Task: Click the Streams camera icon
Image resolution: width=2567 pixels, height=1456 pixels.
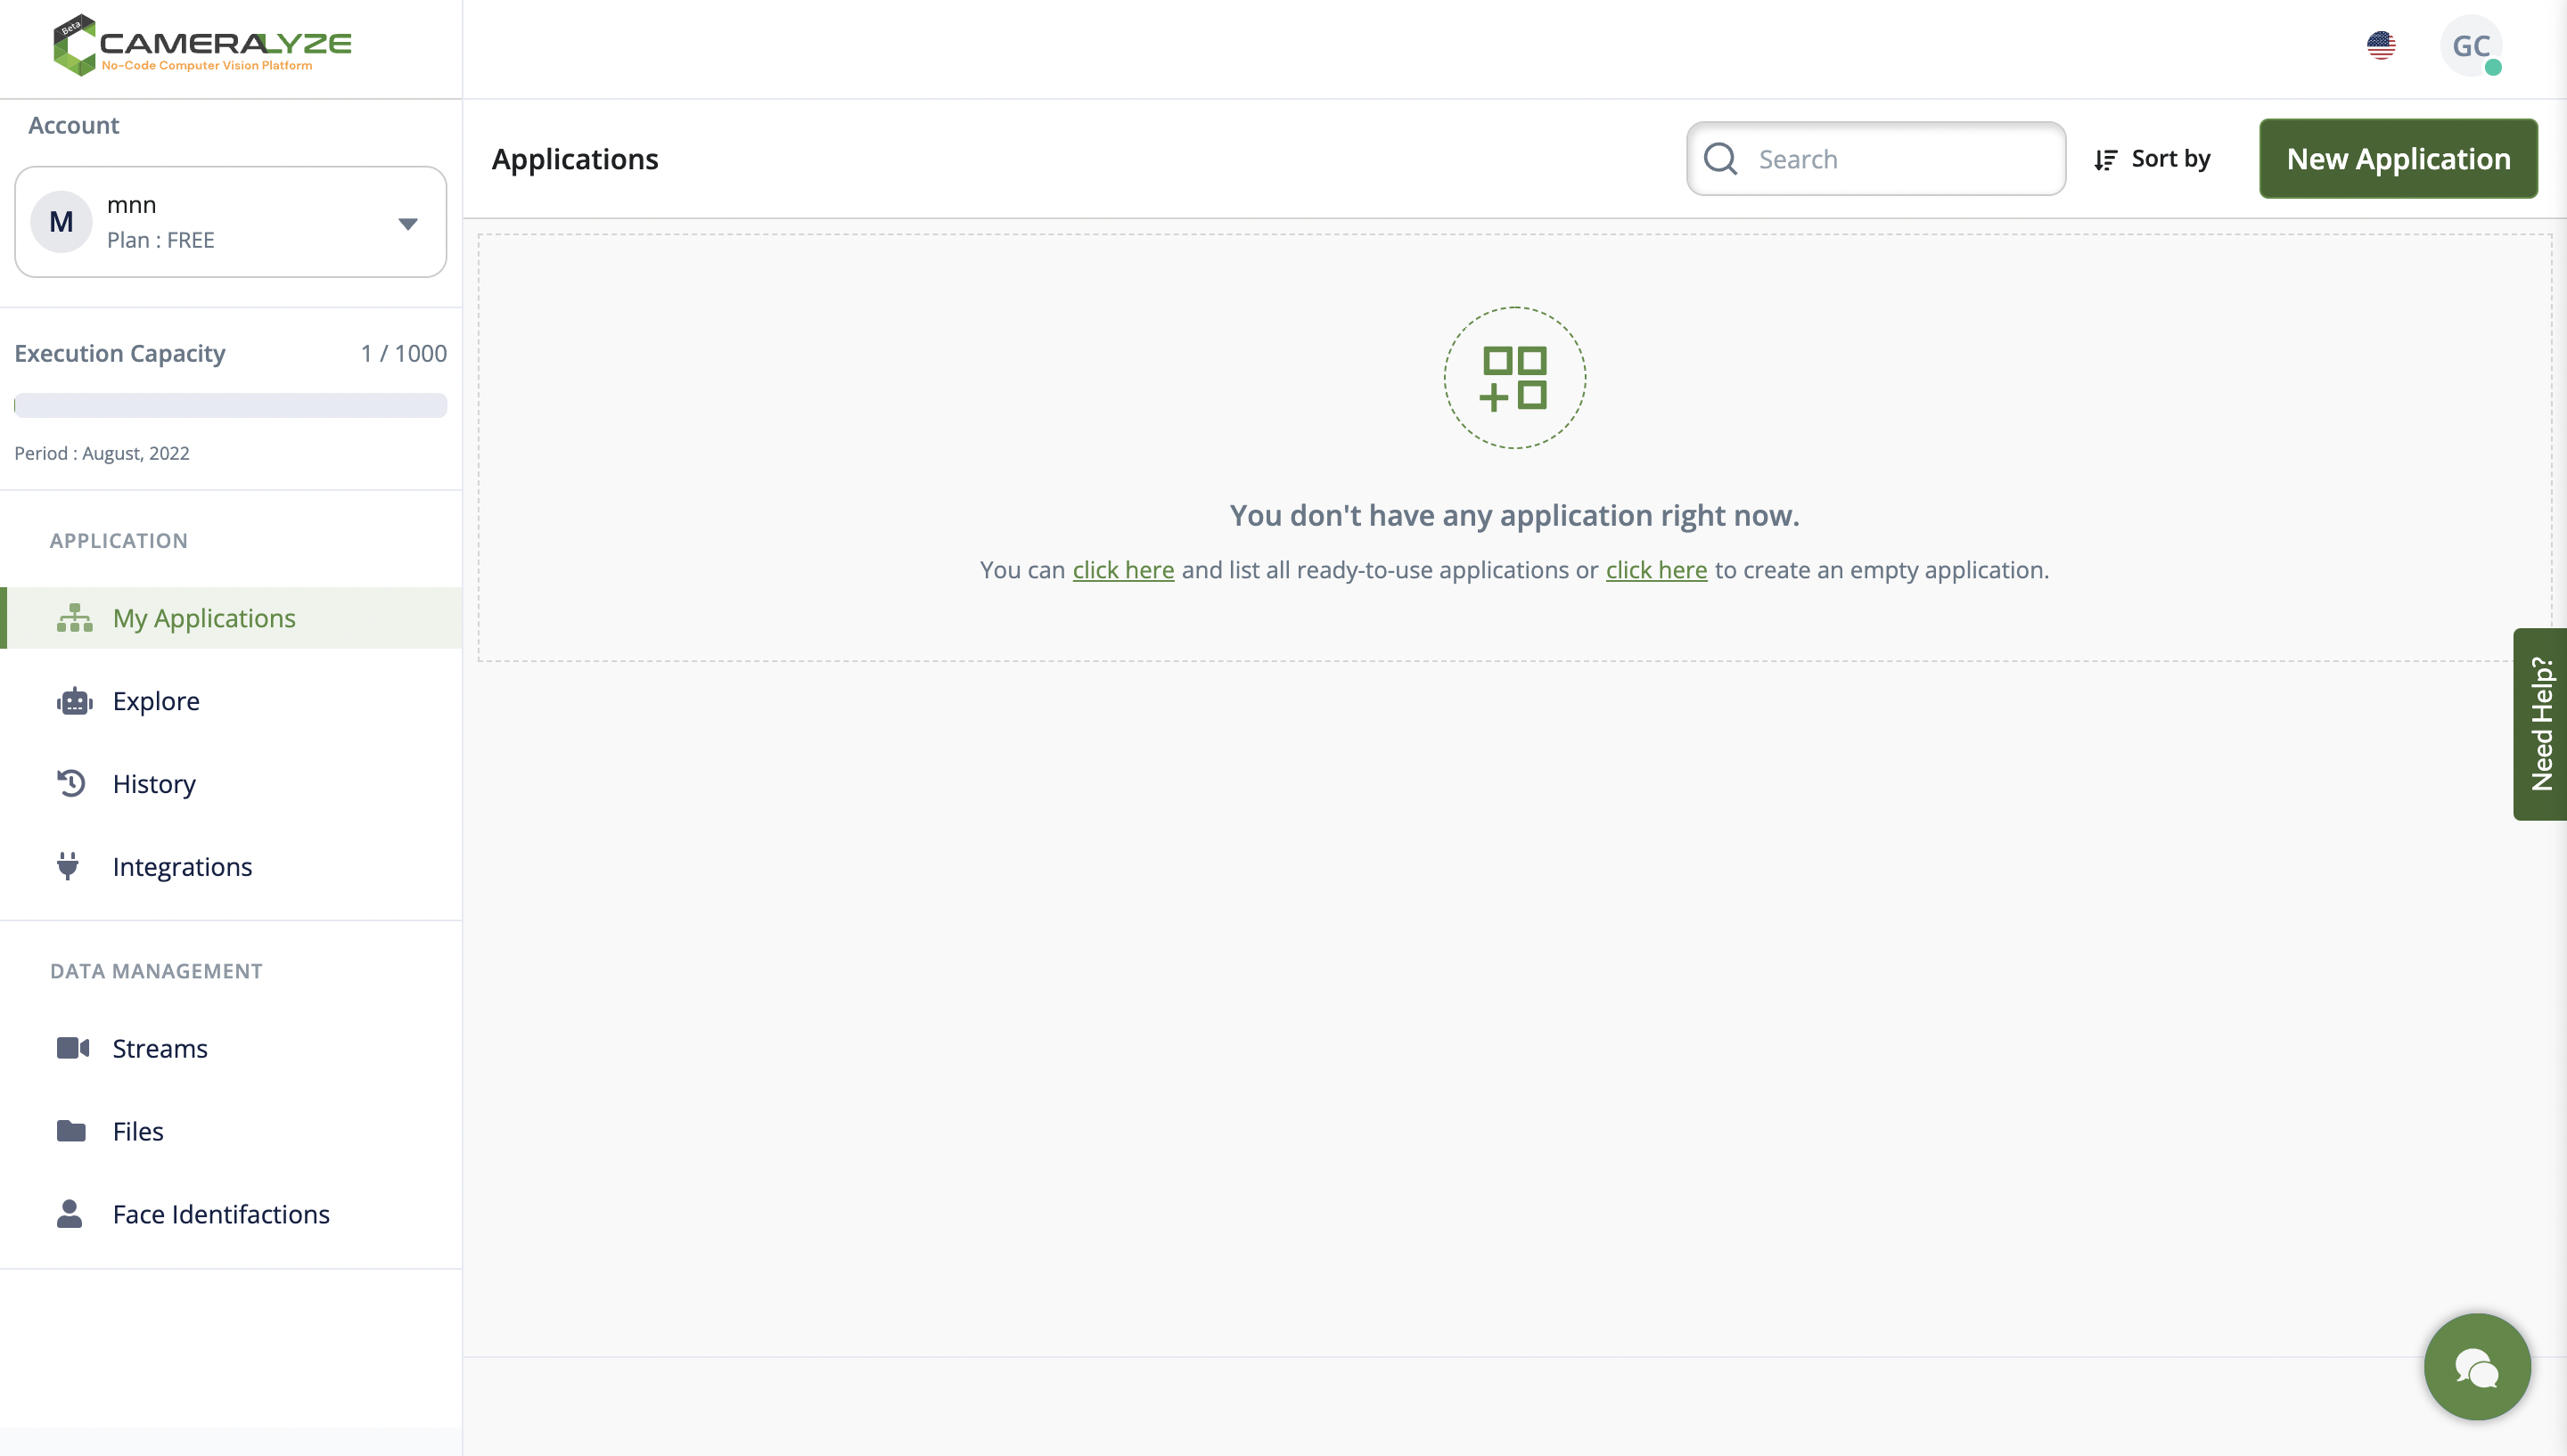Action: [72, 1048]
